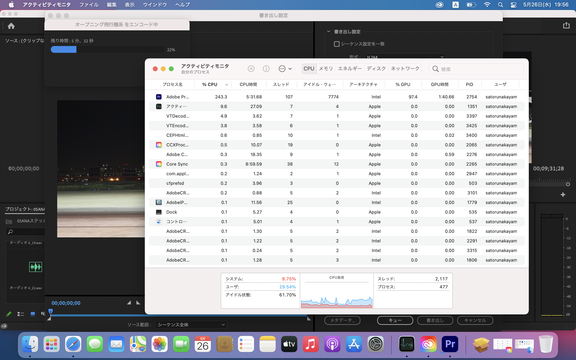Toggle the シーケンス設定を一致 checkbox
576x360 pixels.
(336, 44)
